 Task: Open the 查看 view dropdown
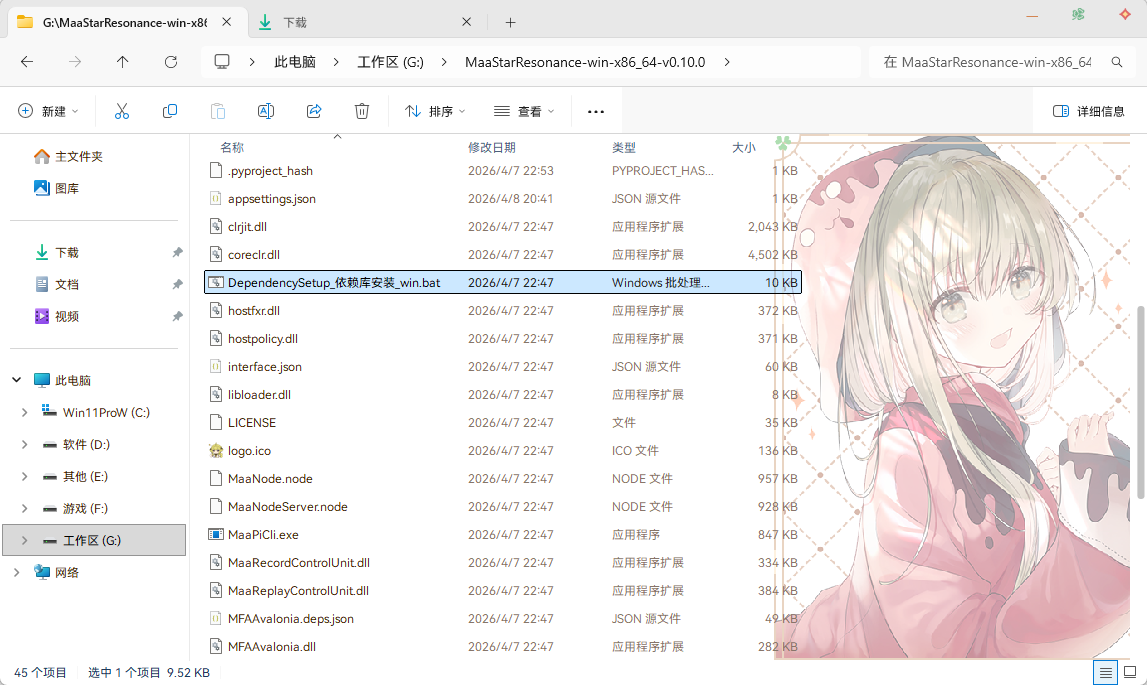point(524,111)
